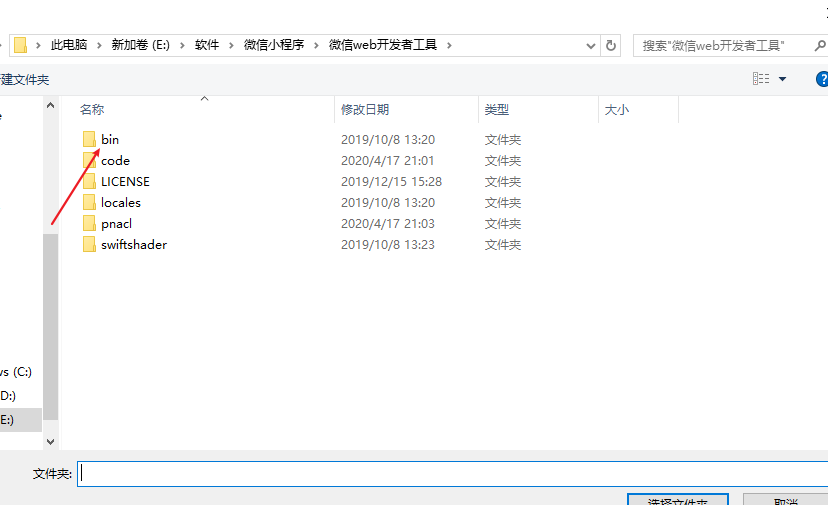Click 新建文件夹 toolbar button
Viewport: 828px width, 505px height.
click(x=24, y=80)
